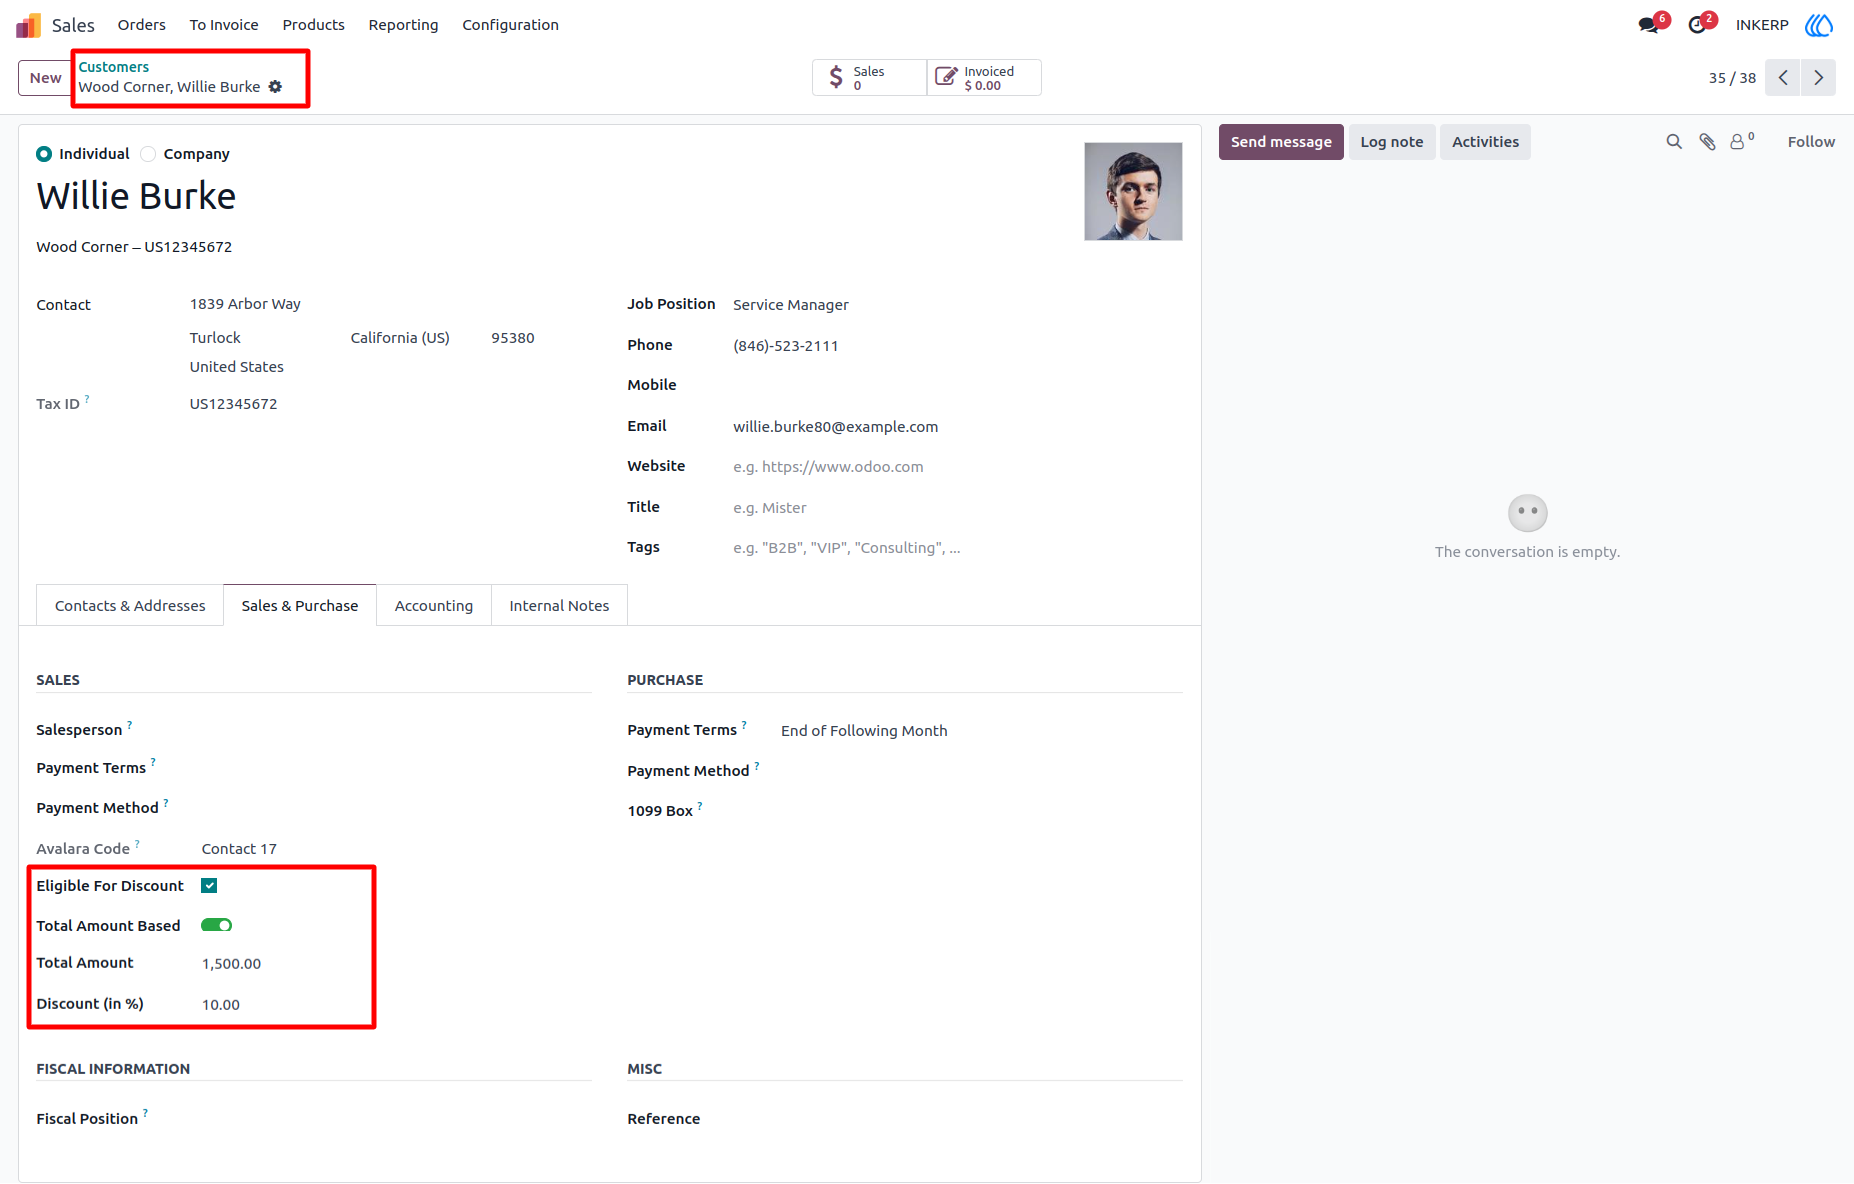Screen dimensions: 1854x1184
Task: Open the Configuration menu
Action: pos(510,25)
